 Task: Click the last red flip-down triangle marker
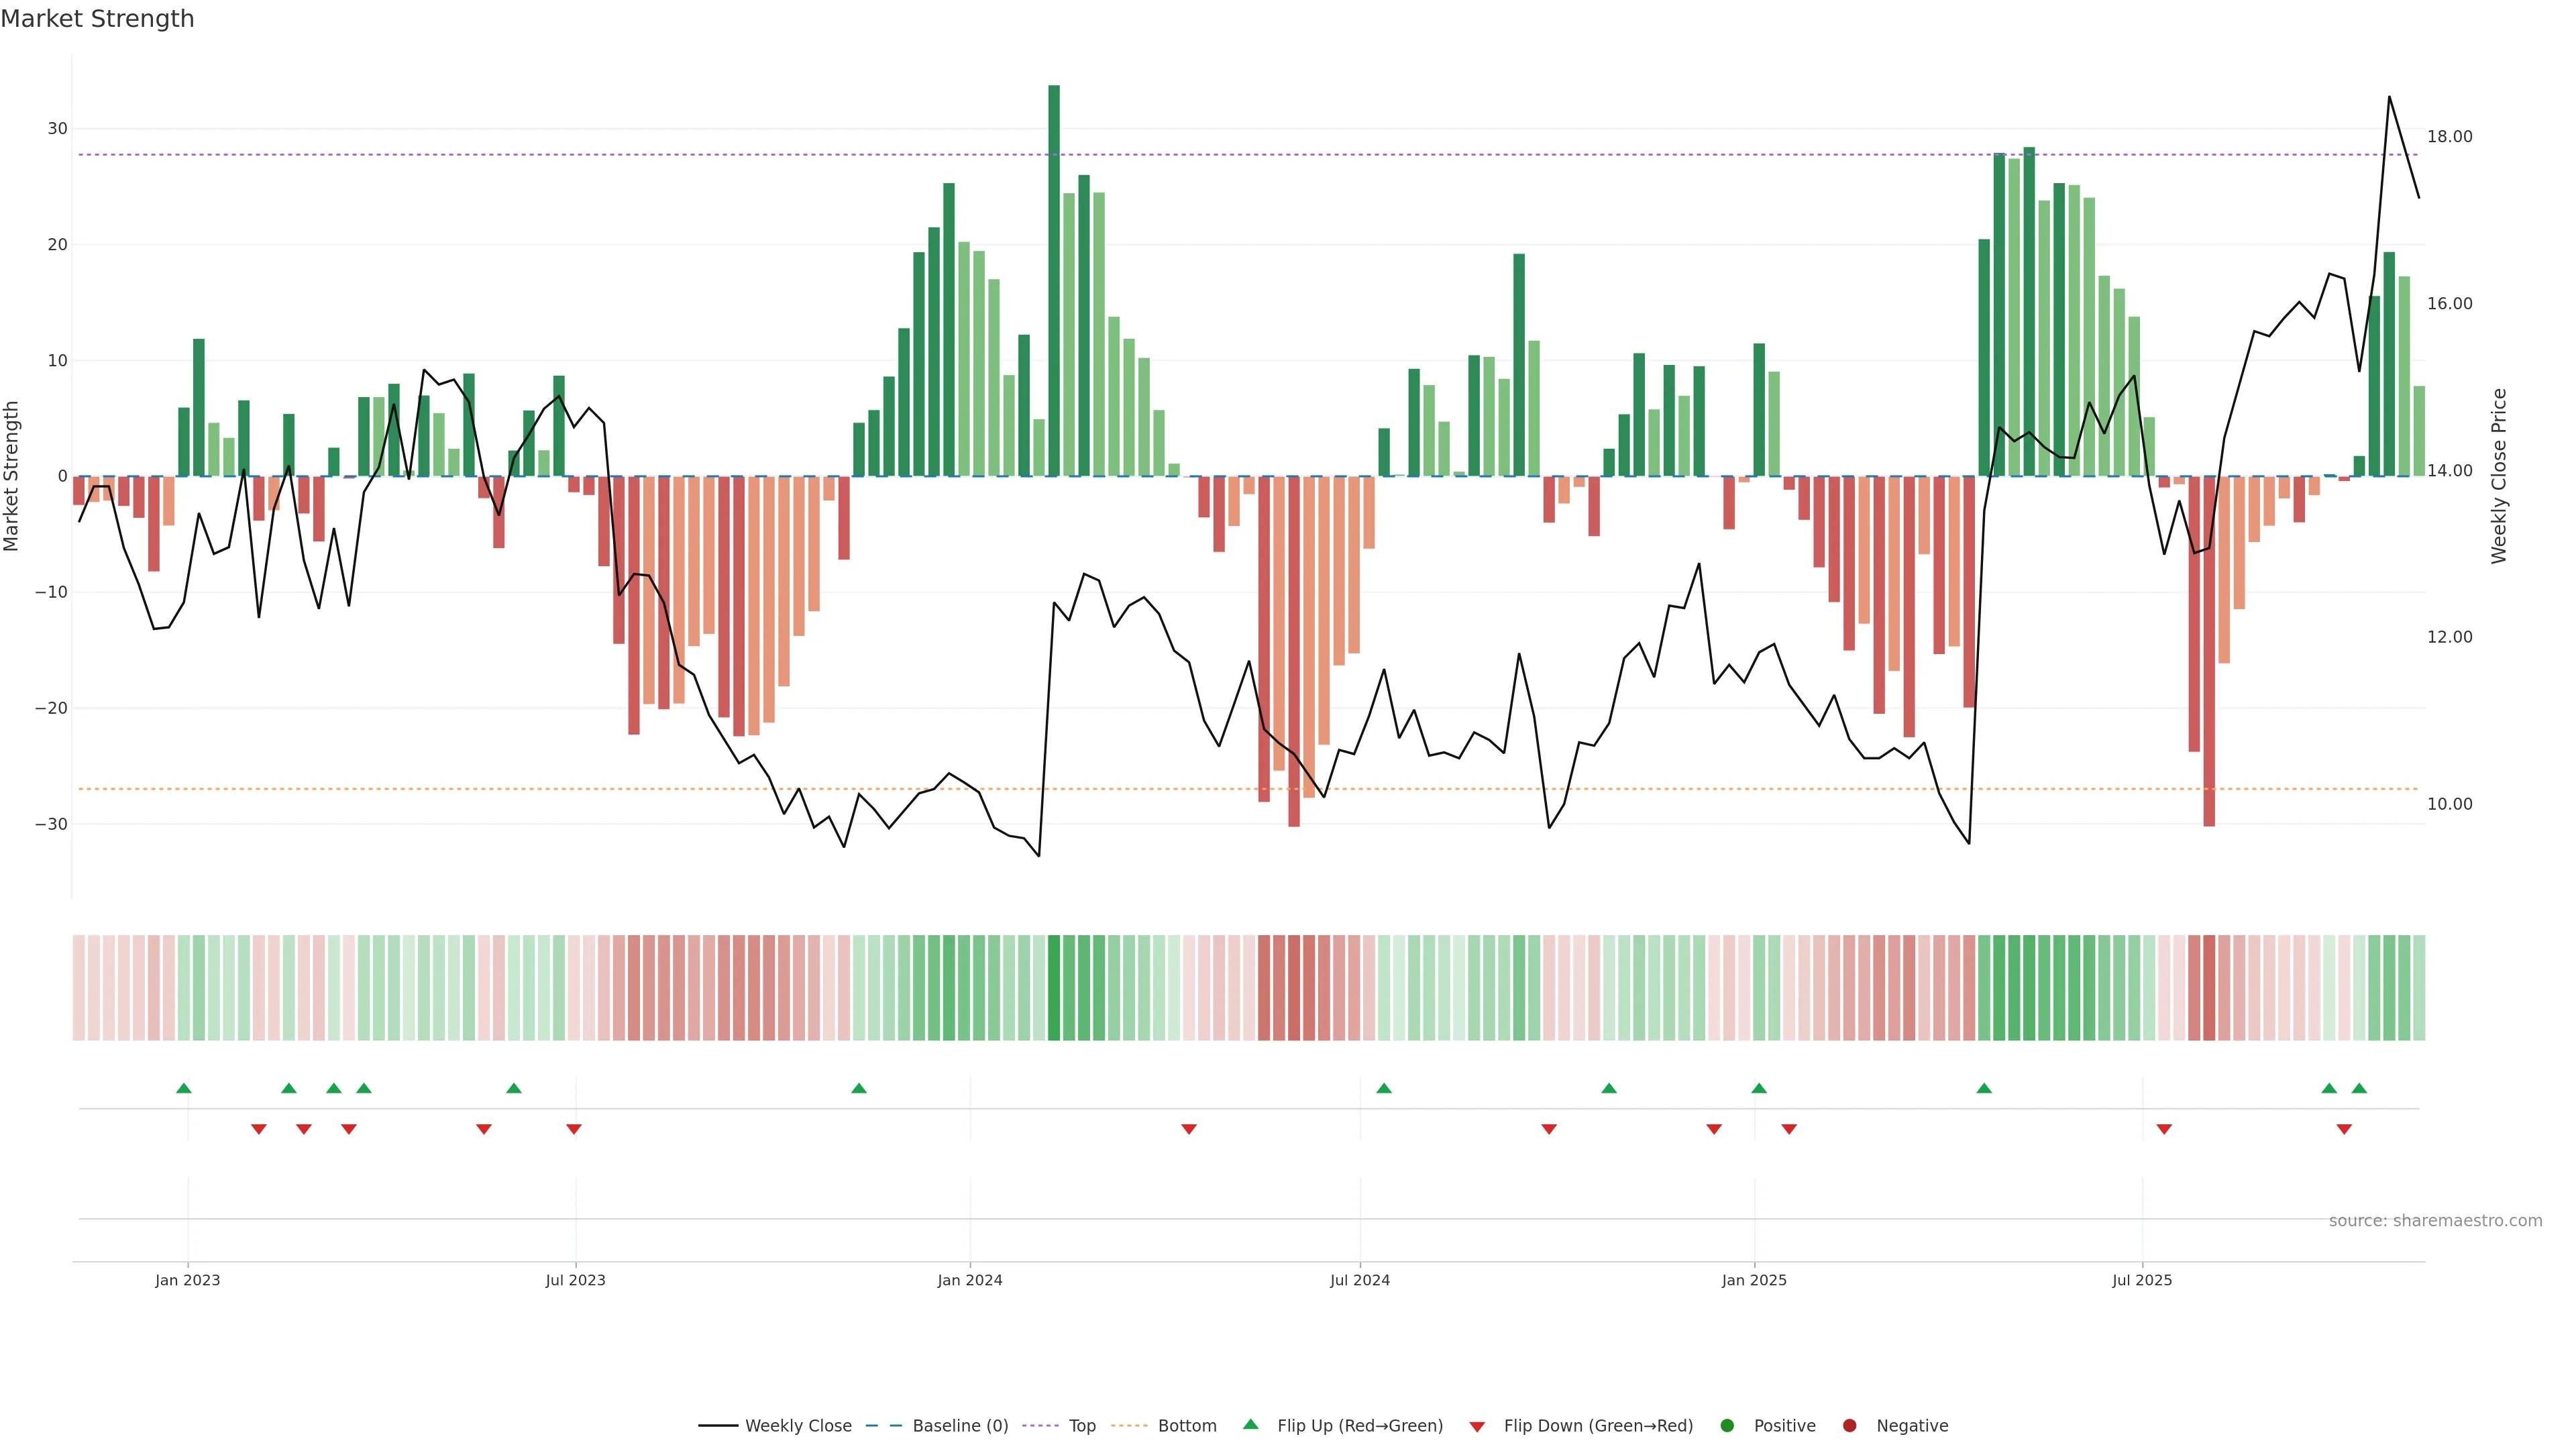[x=2344, y=1129]
